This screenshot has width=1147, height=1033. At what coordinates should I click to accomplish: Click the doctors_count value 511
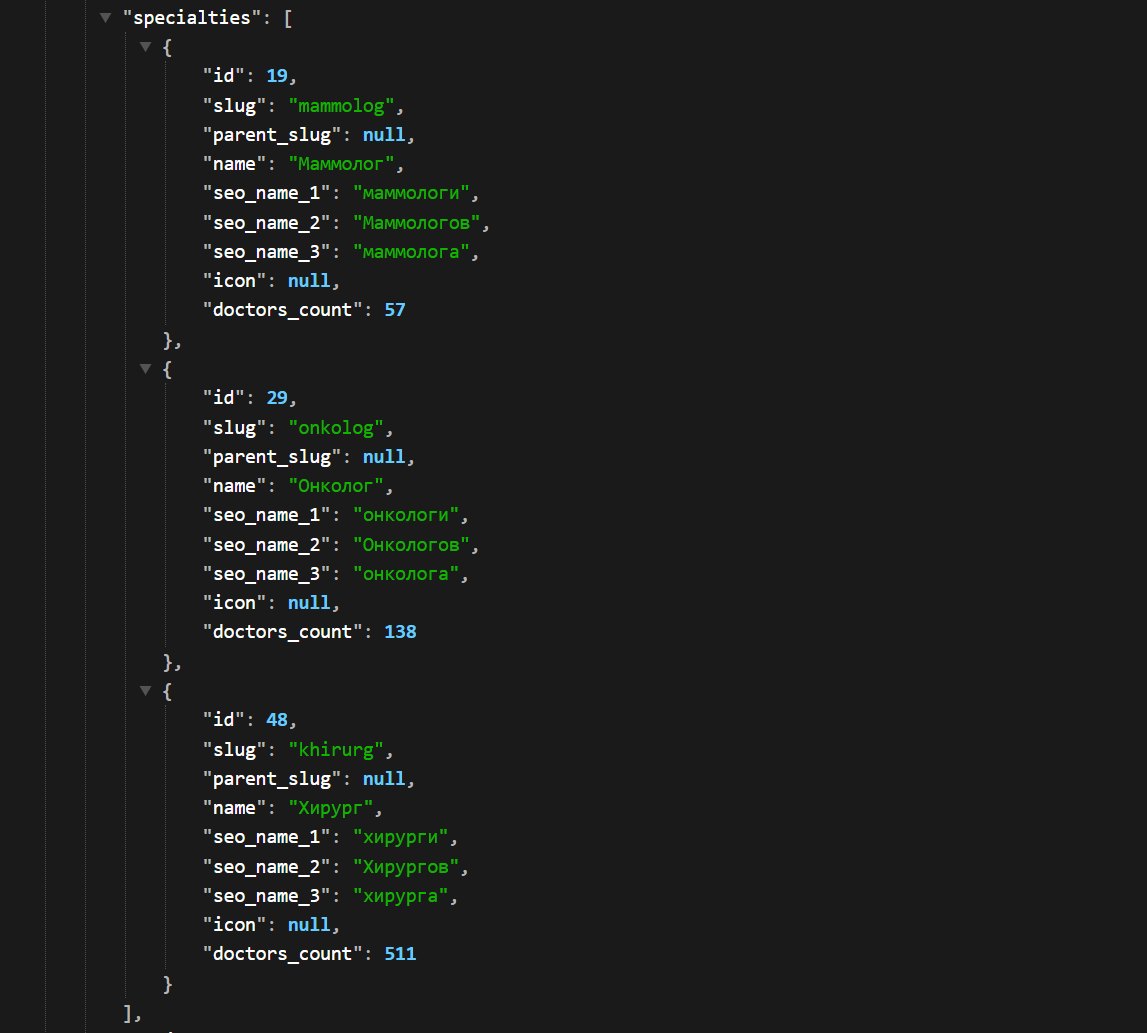[400, 954]
